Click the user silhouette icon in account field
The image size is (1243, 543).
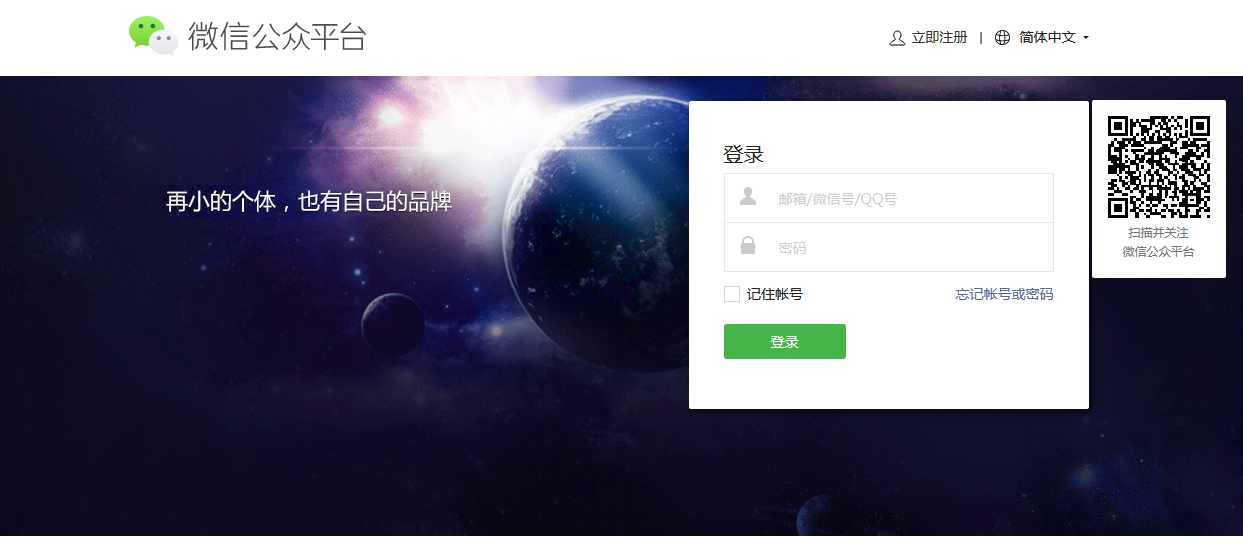(x=748, y=197)
